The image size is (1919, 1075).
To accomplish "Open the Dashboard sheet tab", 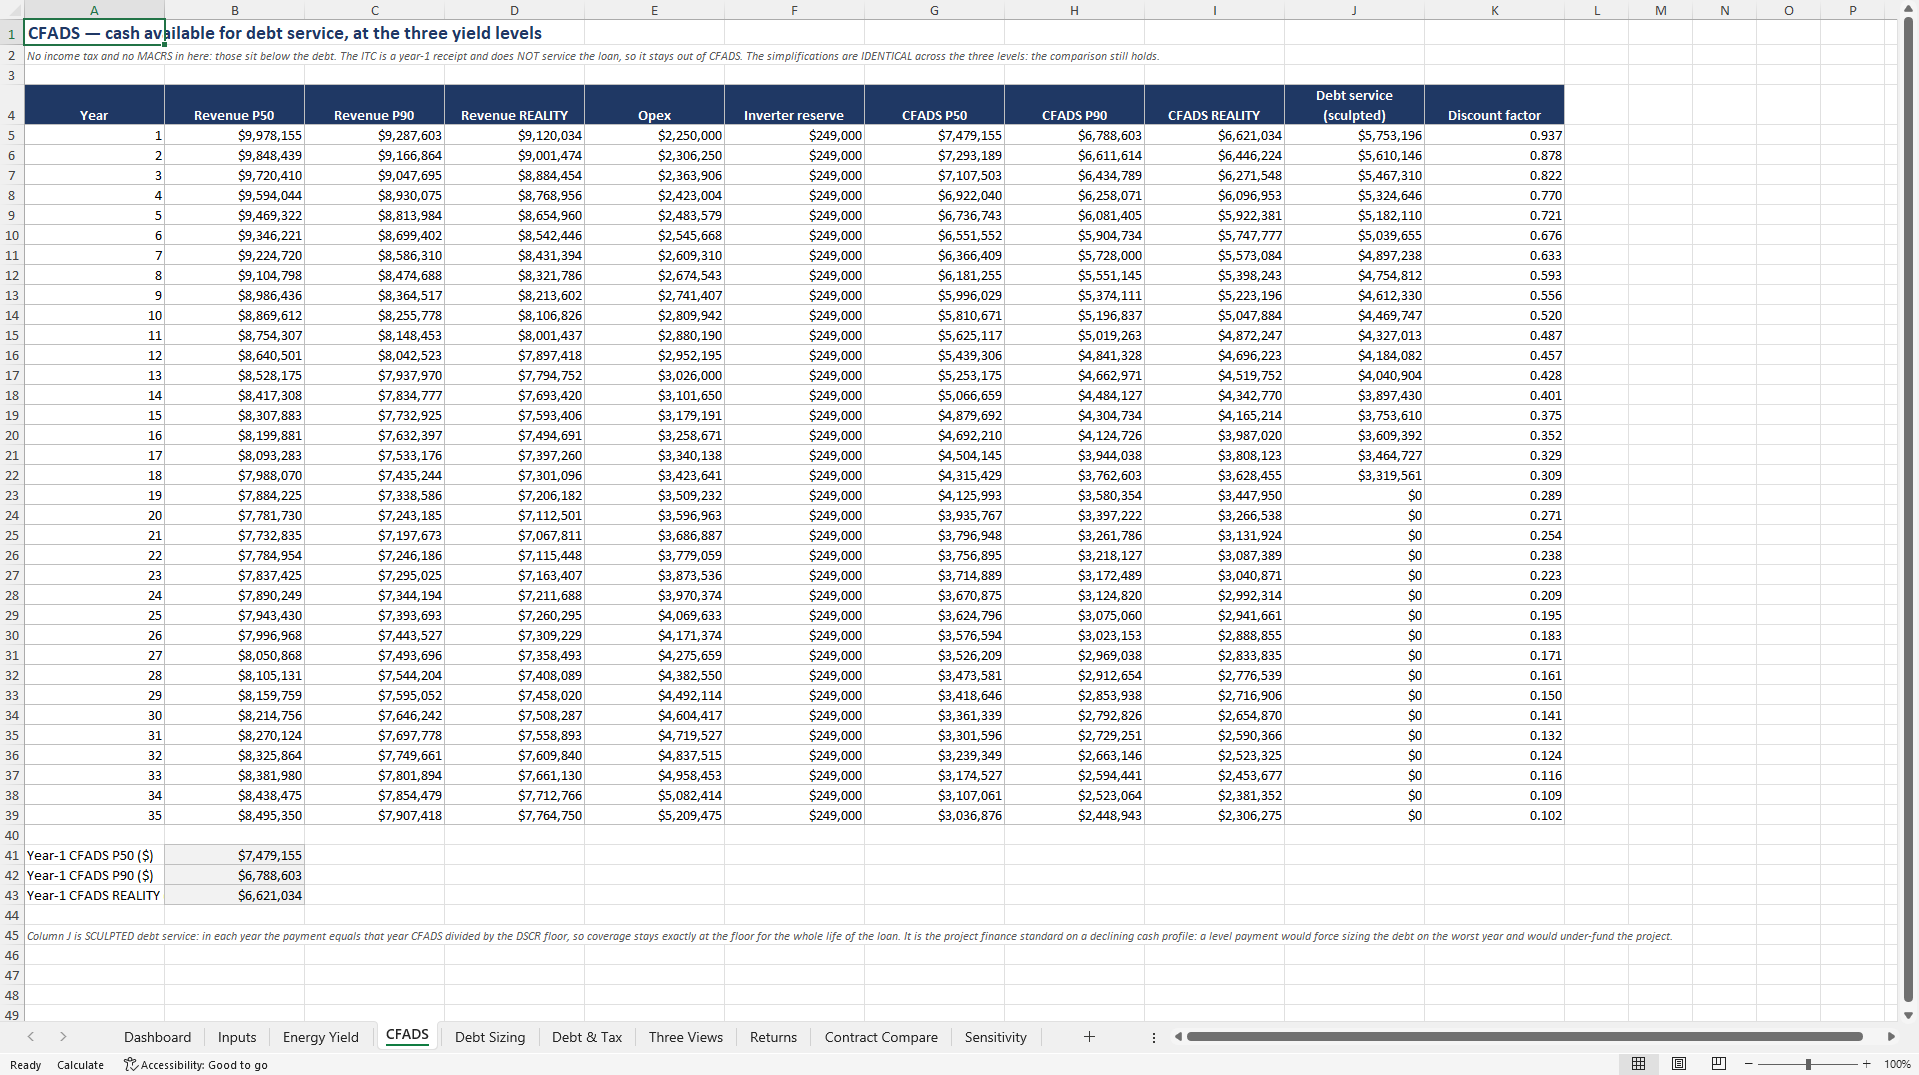I will tap(157, 1037).
